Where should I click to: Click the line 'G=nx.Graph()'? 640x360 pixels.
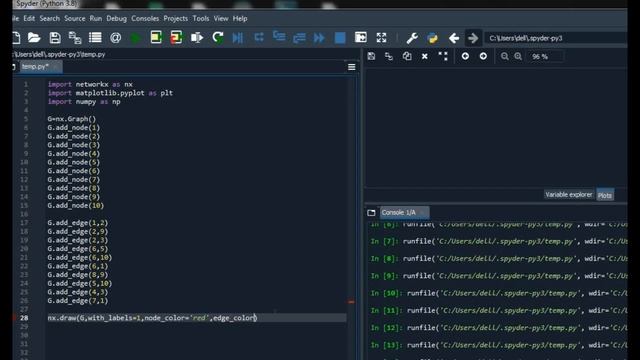(x=71, y=119)
